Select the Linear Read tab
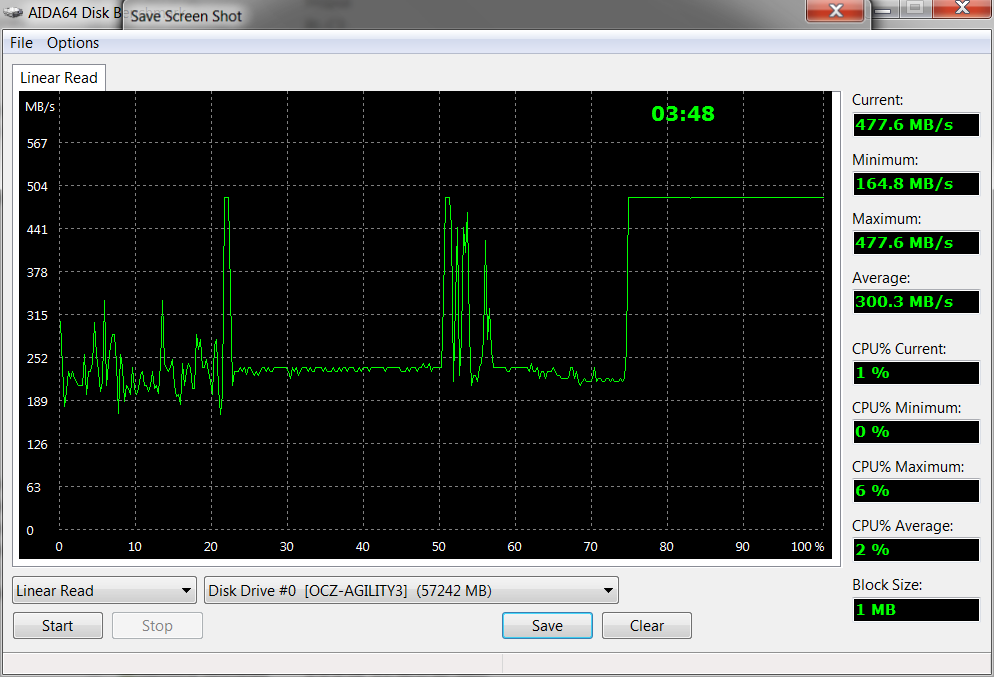The image size is (994, 677). point(59,78)
